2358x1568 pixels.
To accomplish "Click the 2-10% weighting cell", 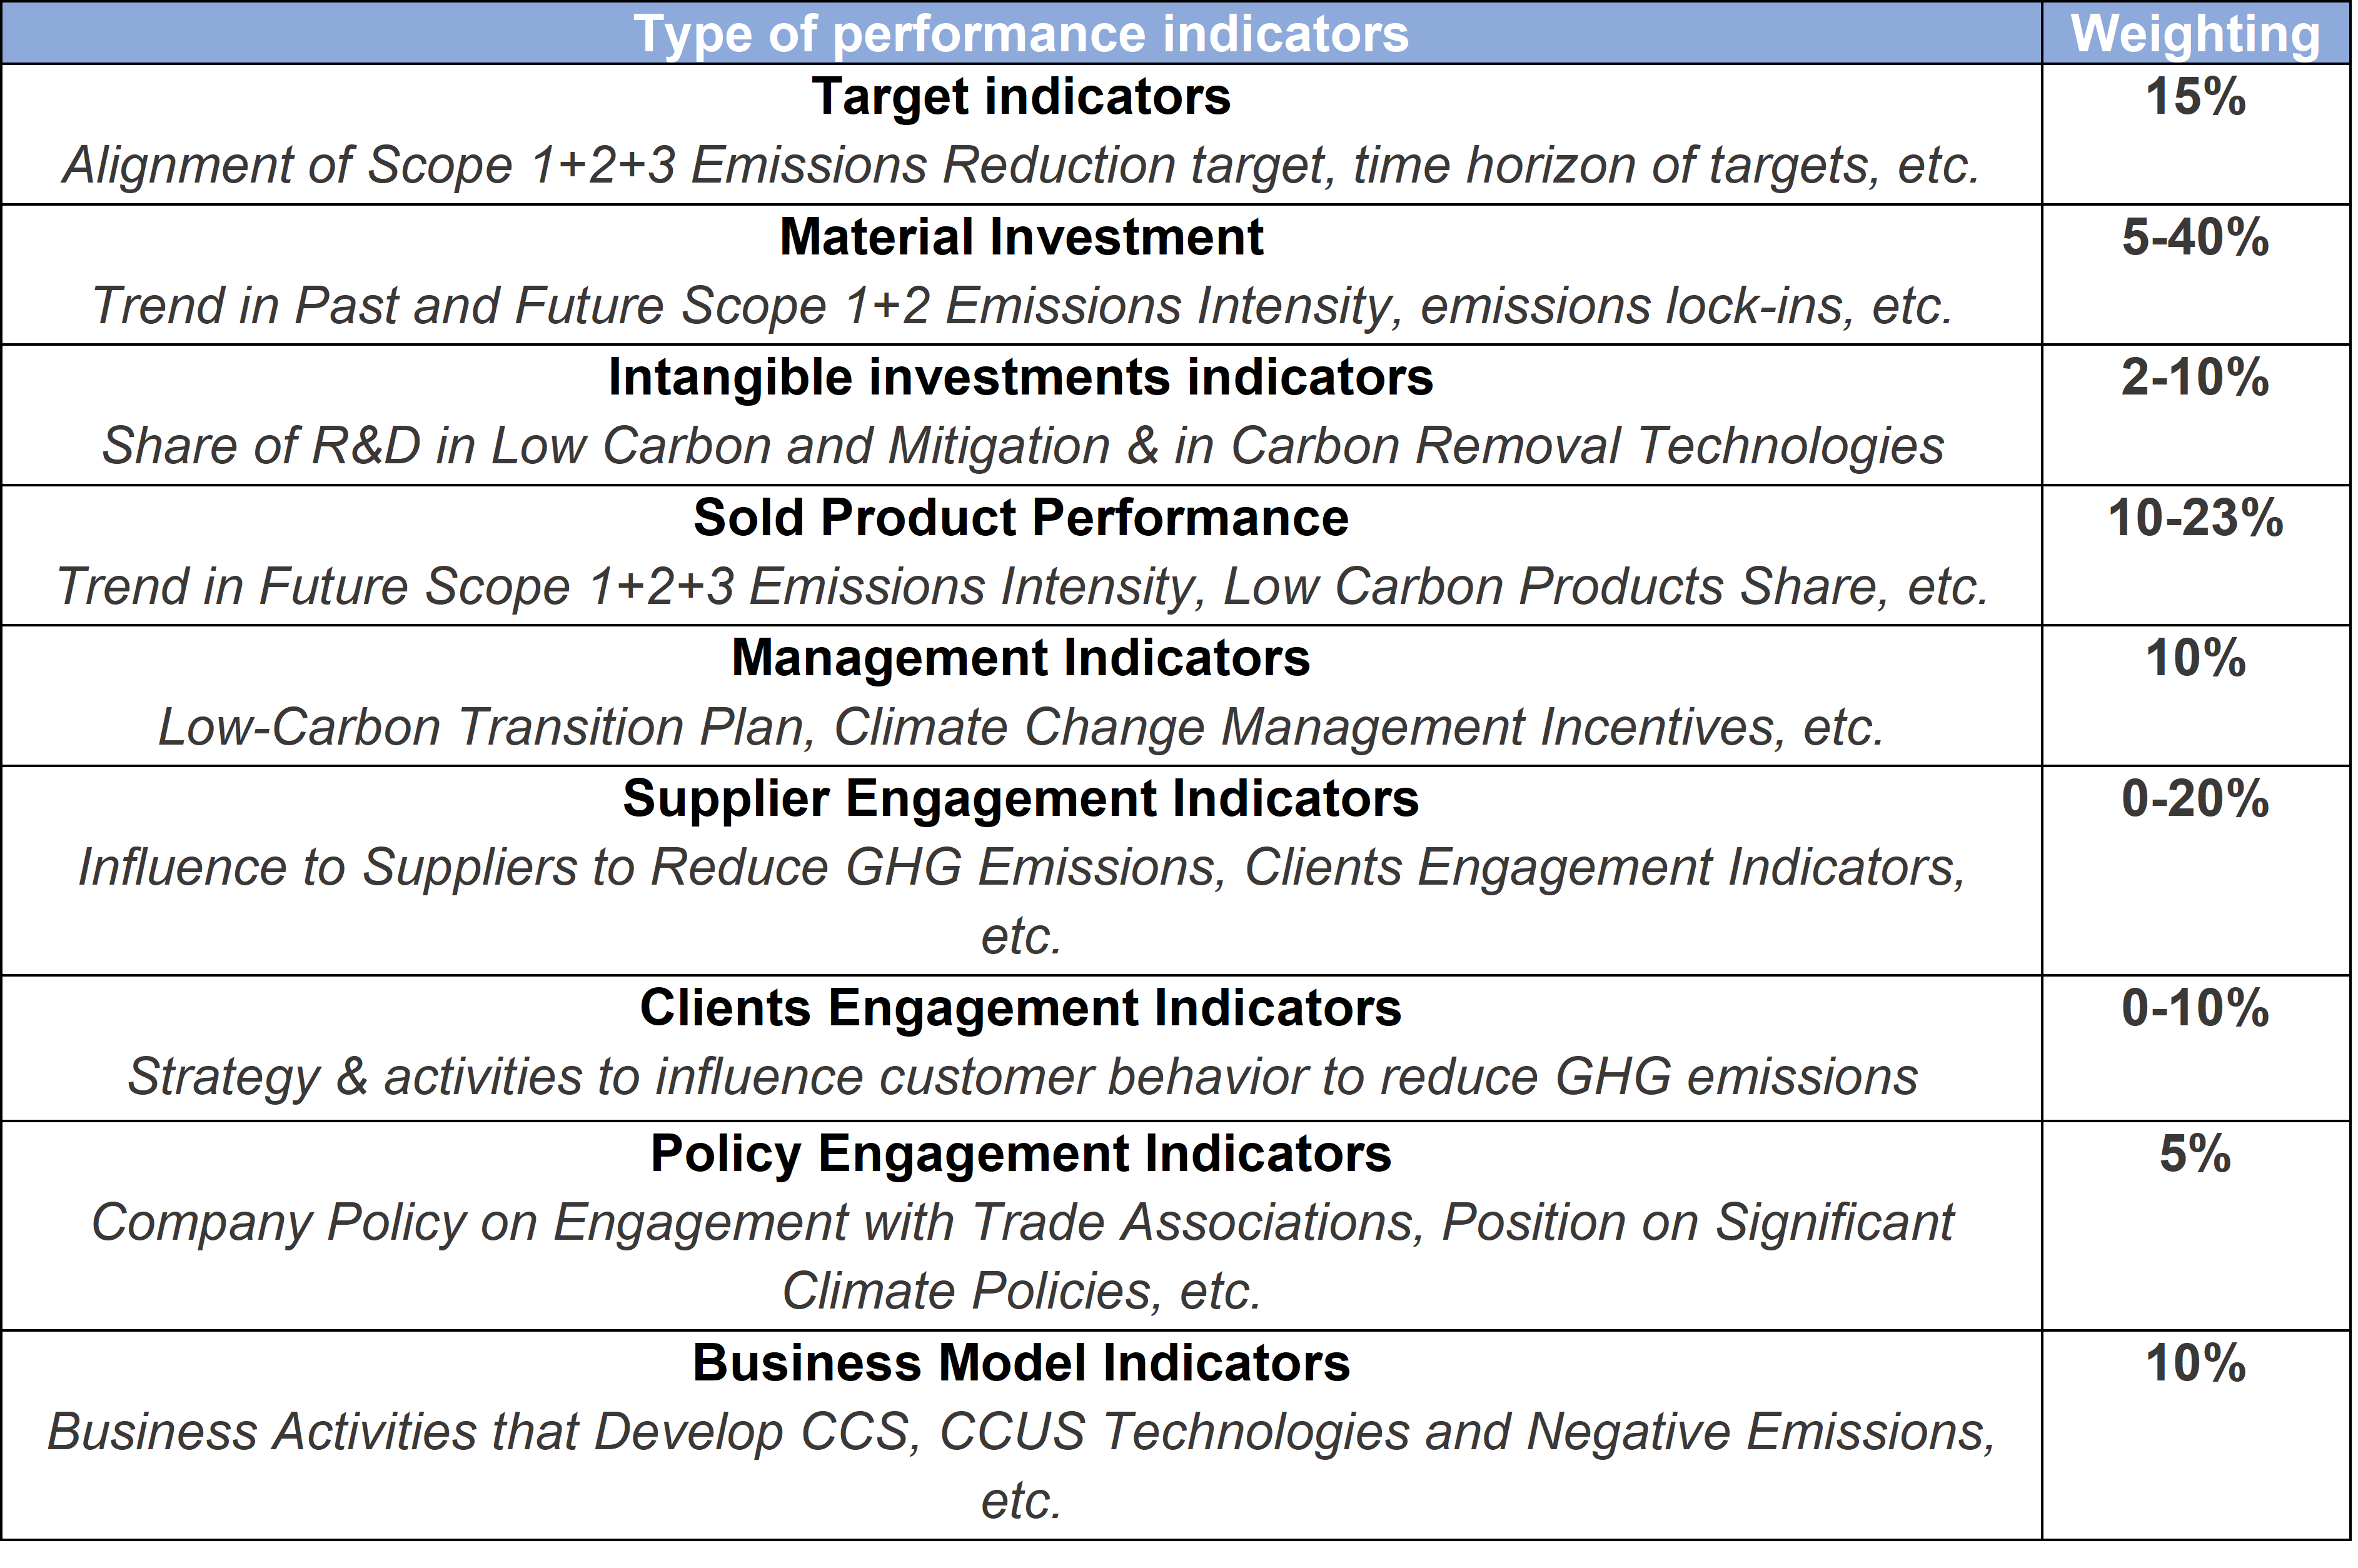I will click(2194, 378).
